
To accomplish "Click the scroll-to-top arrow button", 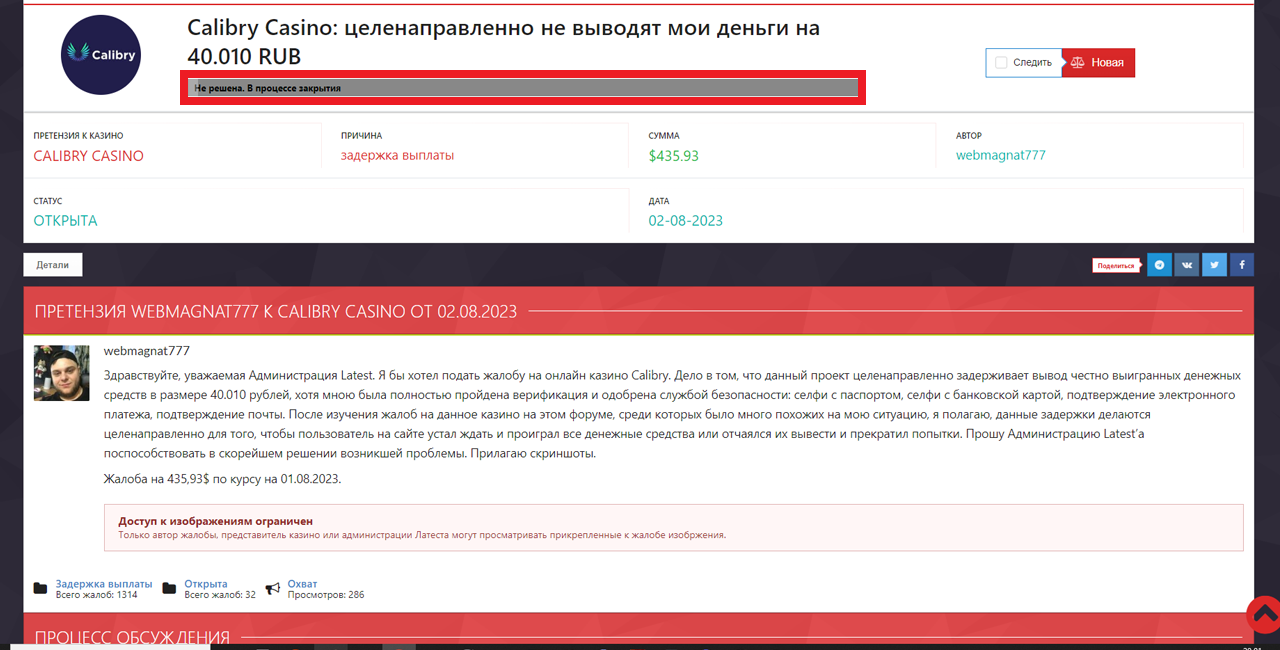I will click(1263, 614).
